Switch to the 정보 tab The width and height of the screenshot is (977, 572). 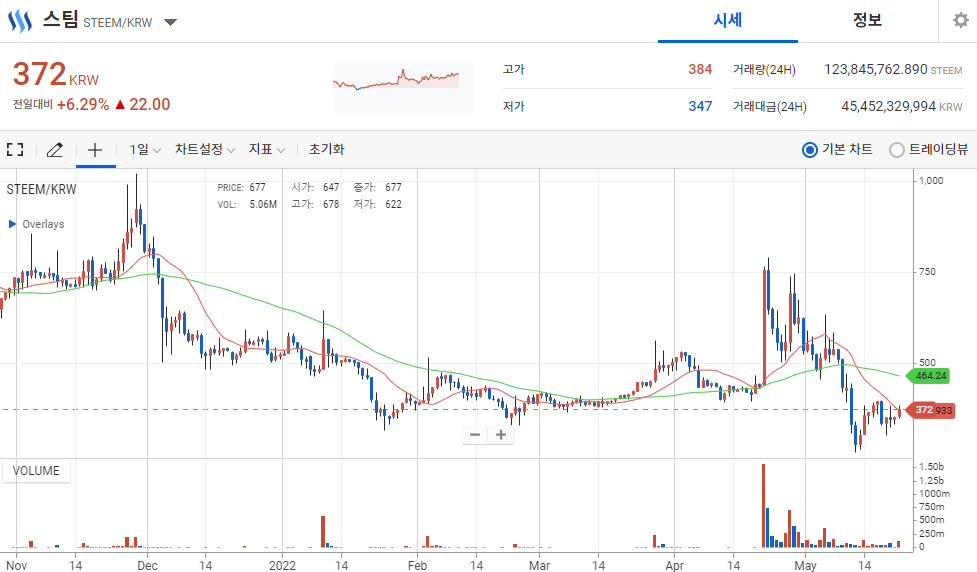(x=867, y=21)
